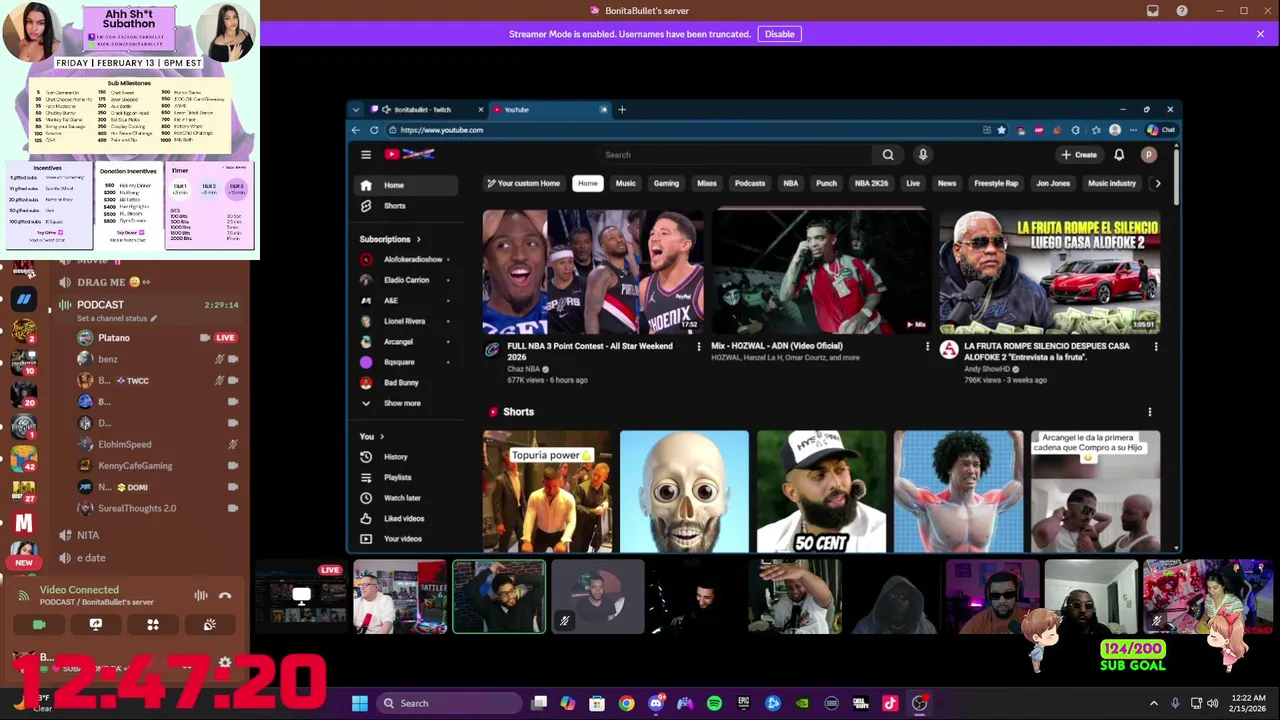The width and height of the screenshot is (1280, 720).
Task: Open the YouTube hamburger guide menu
Action: tap(366, 155)
